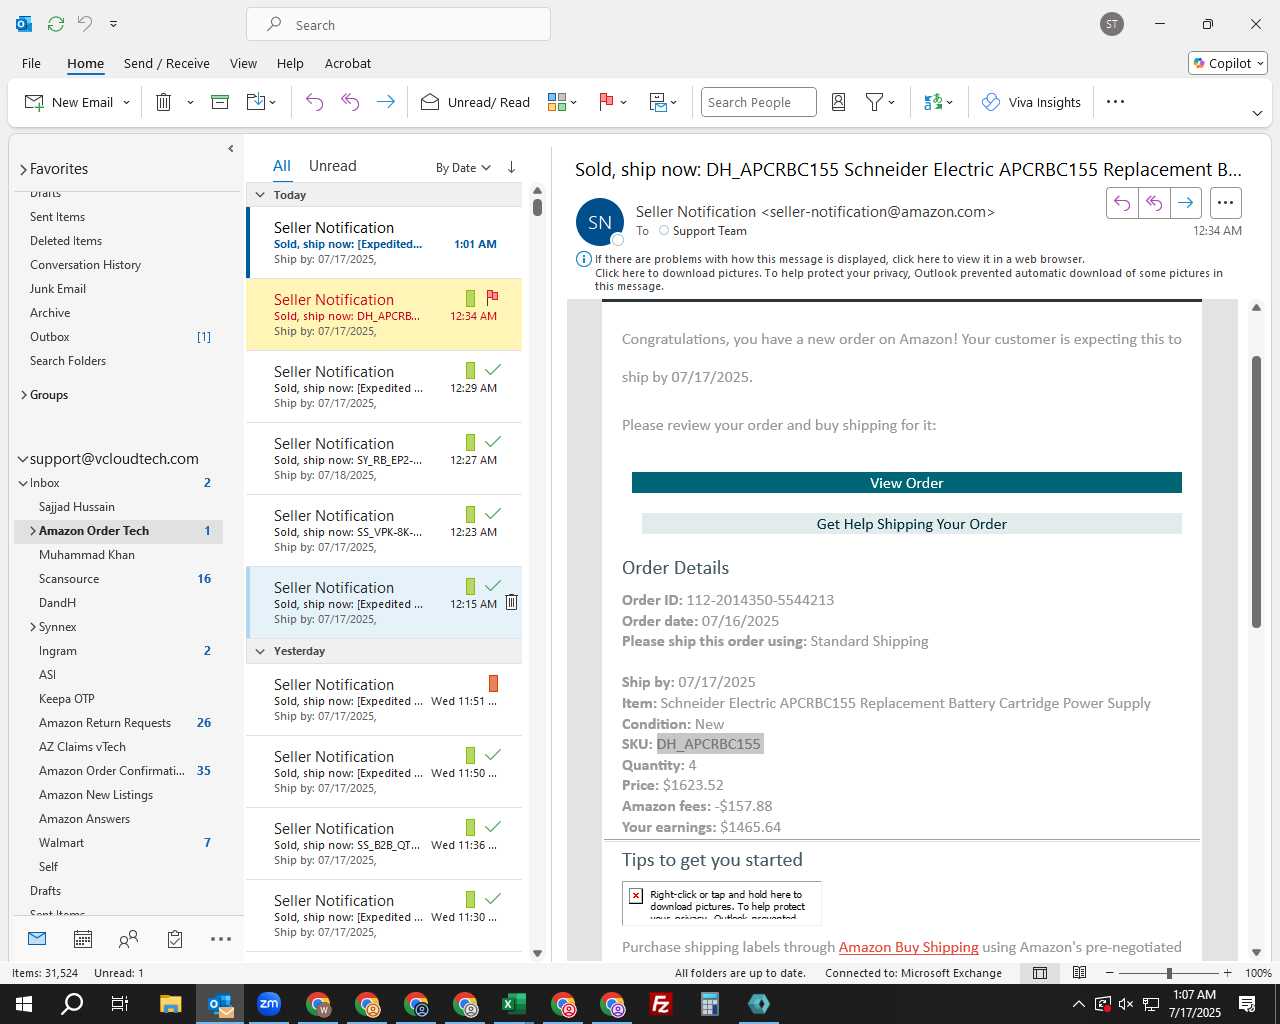Open the Copilot dropdown
Screen dimensions: 1280x1024
1228,63
